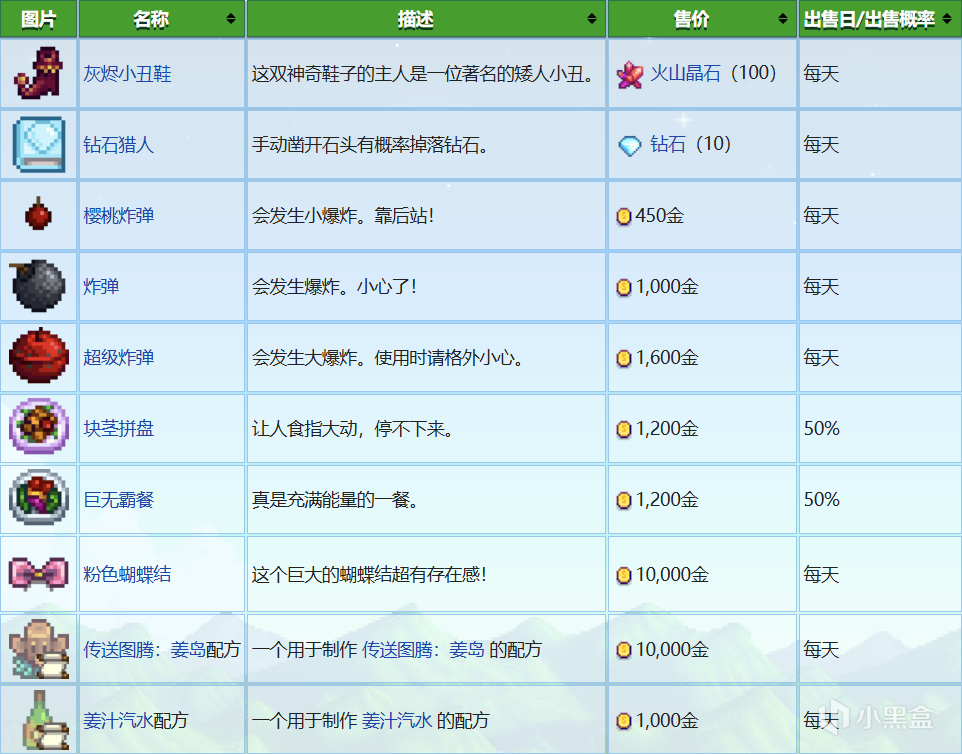Click the 图片 column header
This screenshot has width=962, height=754.
pos(39,19)
